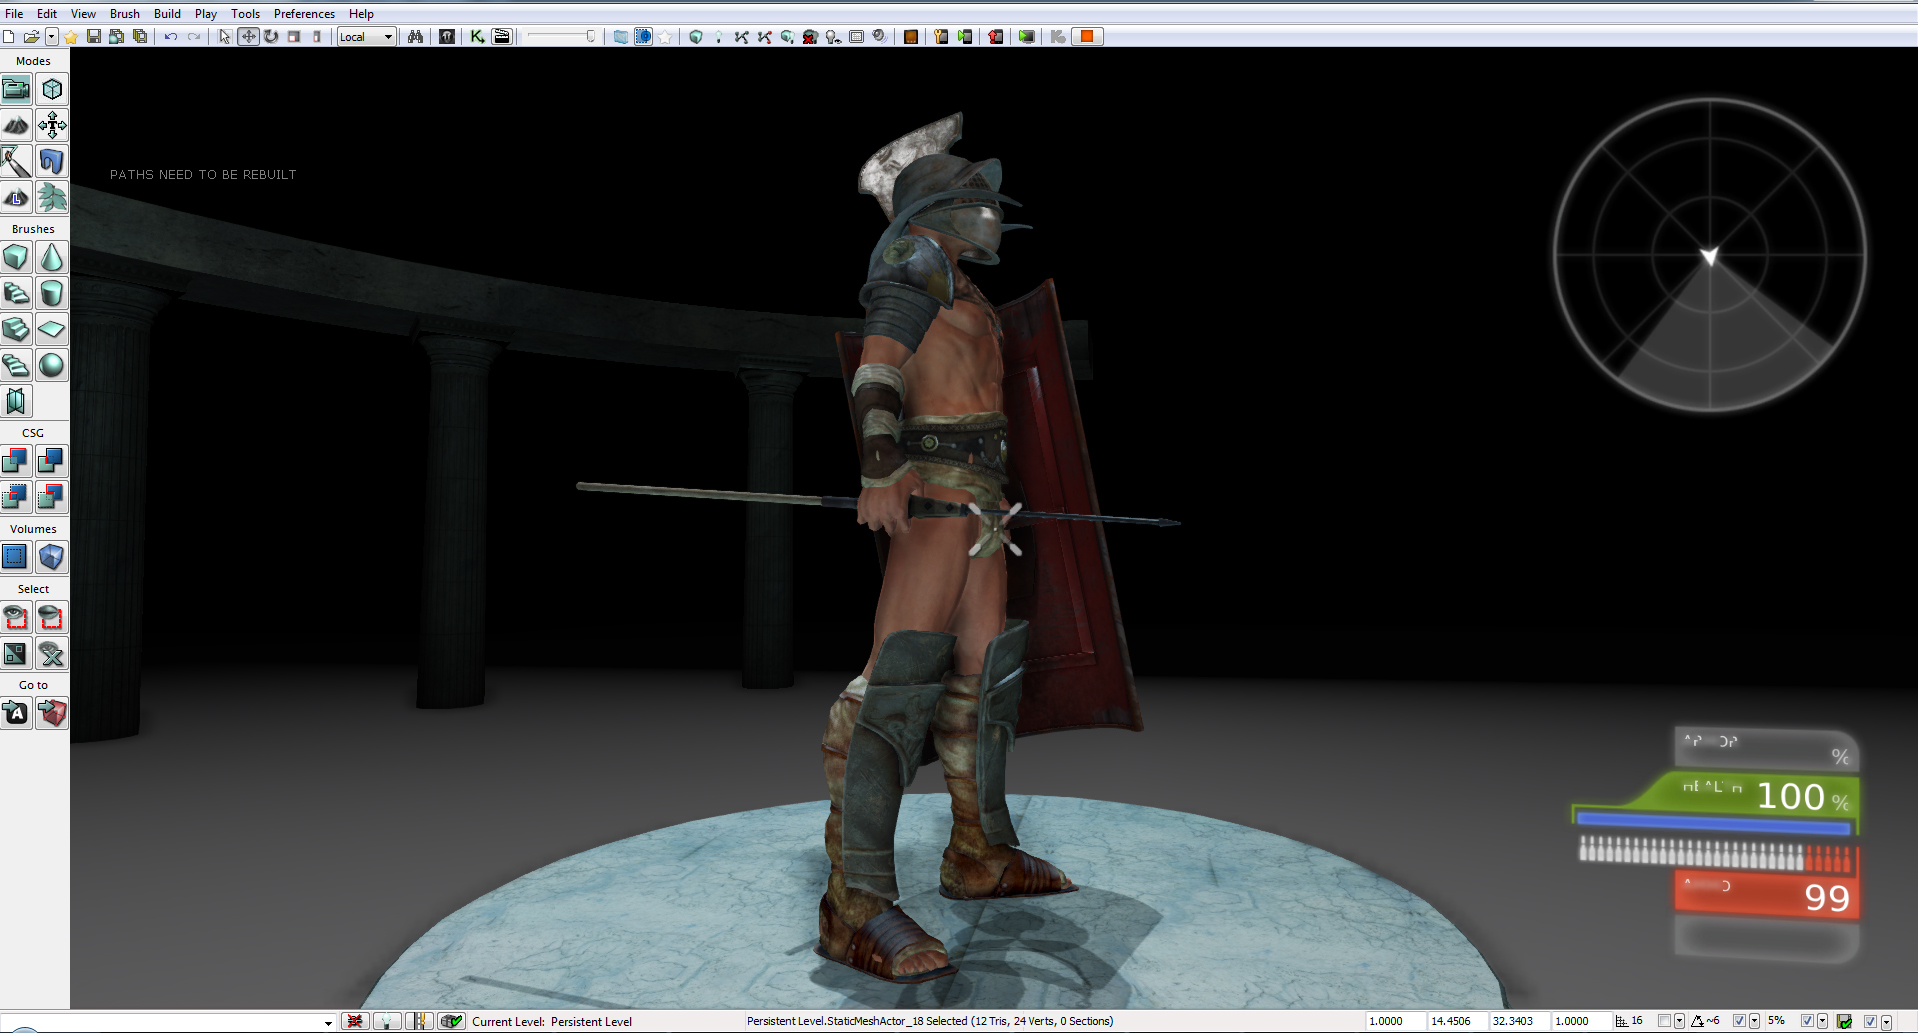This screenshot has height=1033, width=1920.
Task: Open the Help menu
Action: point(361,14)
